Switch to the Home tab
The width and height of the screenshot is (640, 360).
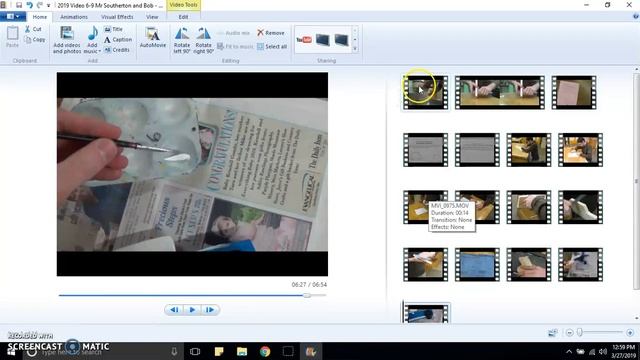[40, 17]
